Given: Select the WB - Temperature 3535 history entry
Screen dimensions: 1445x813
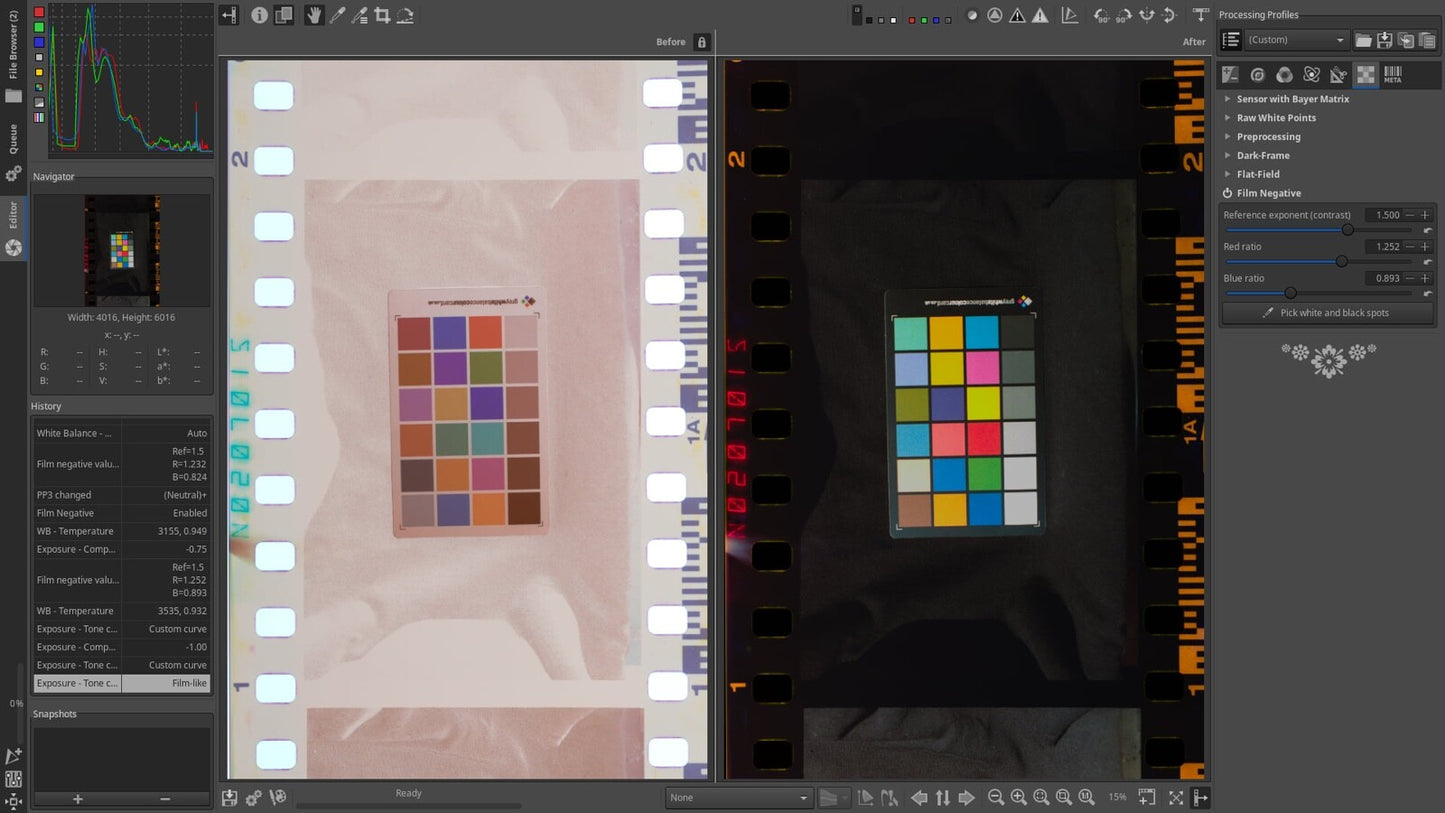Looking at the screenshot, I should tap(122, 610).
